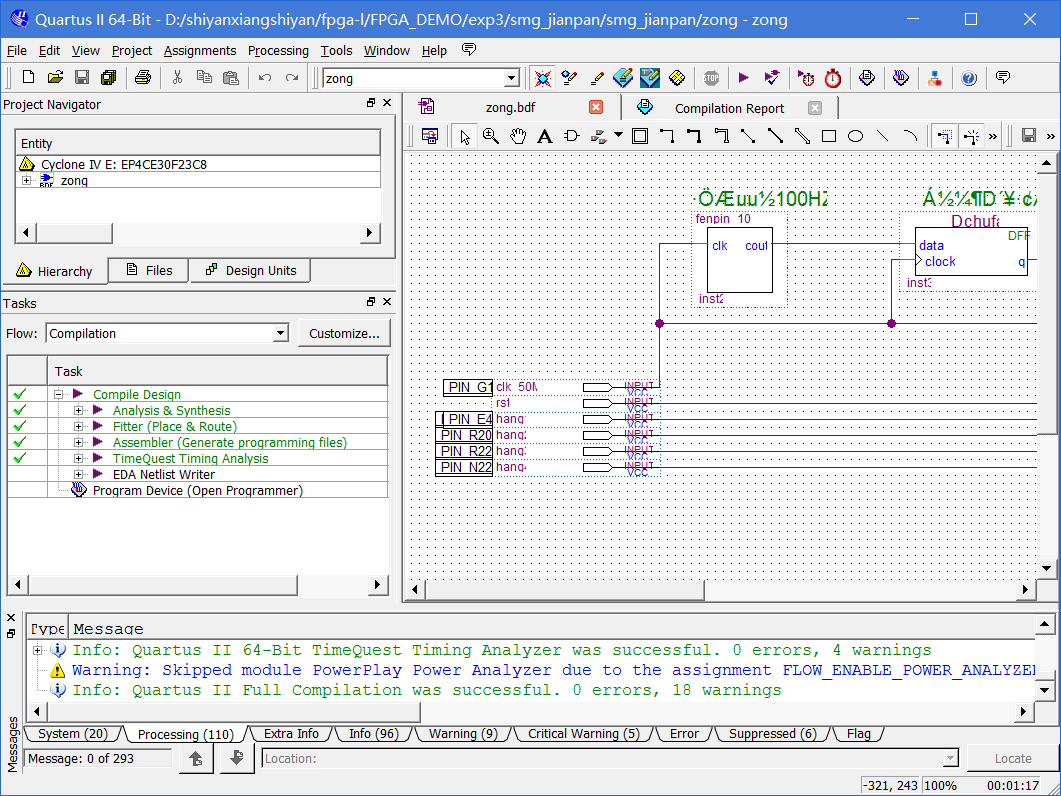Select the Symbol tool gate icon

(572, 136)
